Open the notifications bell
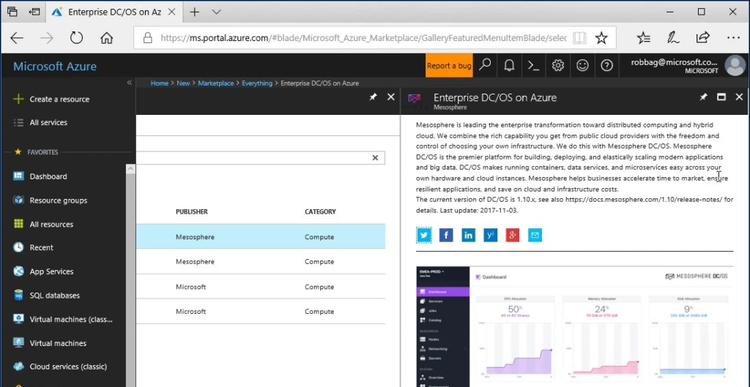This screenshot has width=750, height=387. pos(509,66)
